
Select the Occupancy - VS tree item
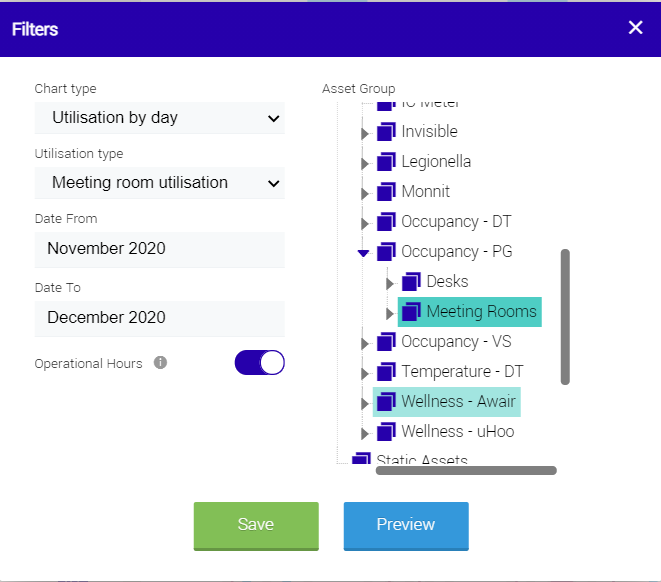pyautogui.click(x=456, y=341)
